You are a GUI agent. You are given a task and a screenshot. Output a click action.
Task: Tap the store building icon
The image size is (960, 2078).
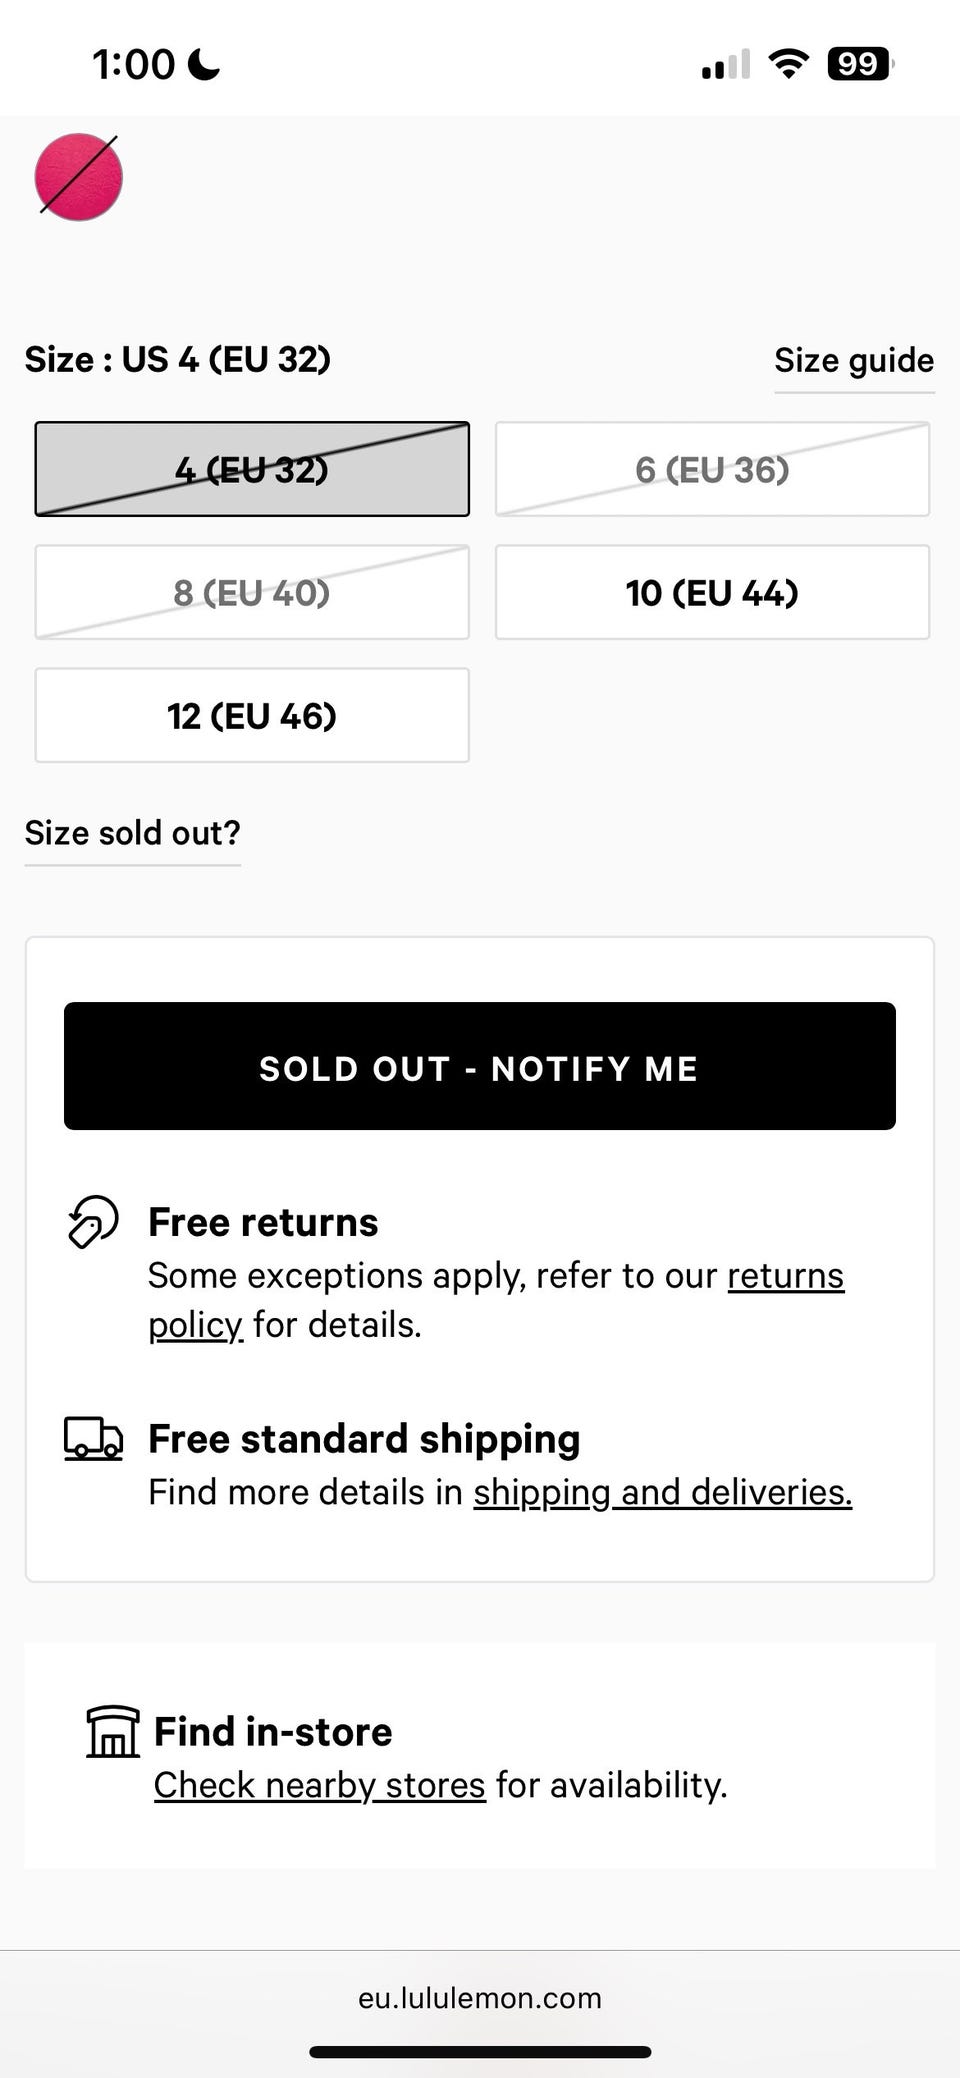coord(113,1731)
